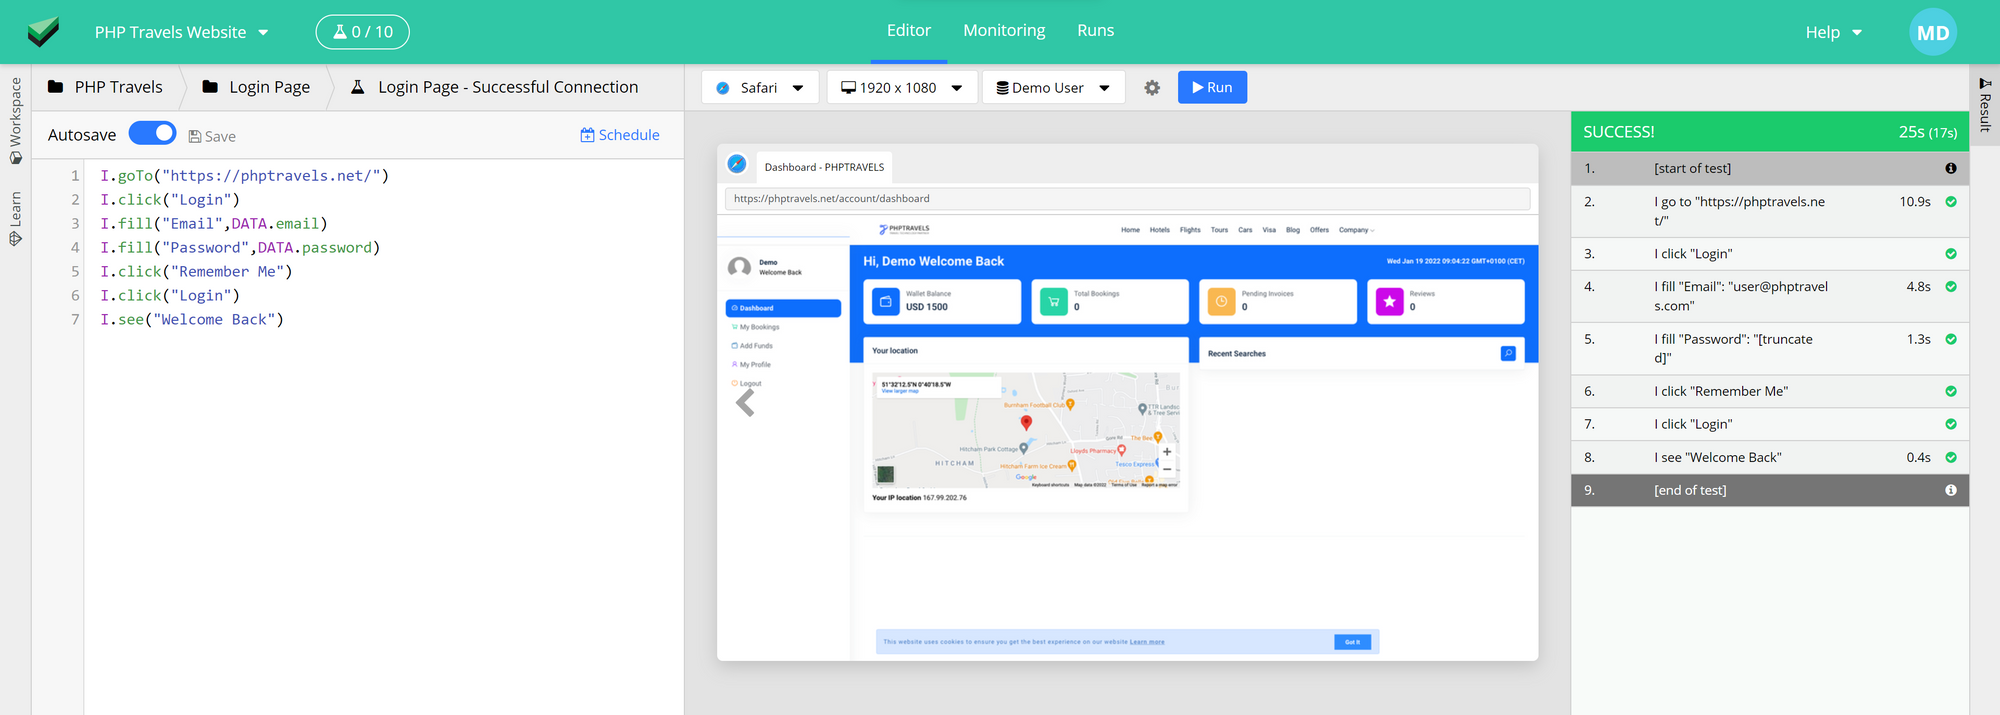The image size is (2000, 715).
Task: Open the Demo User data dropdown
Action: click(1053, 88)
